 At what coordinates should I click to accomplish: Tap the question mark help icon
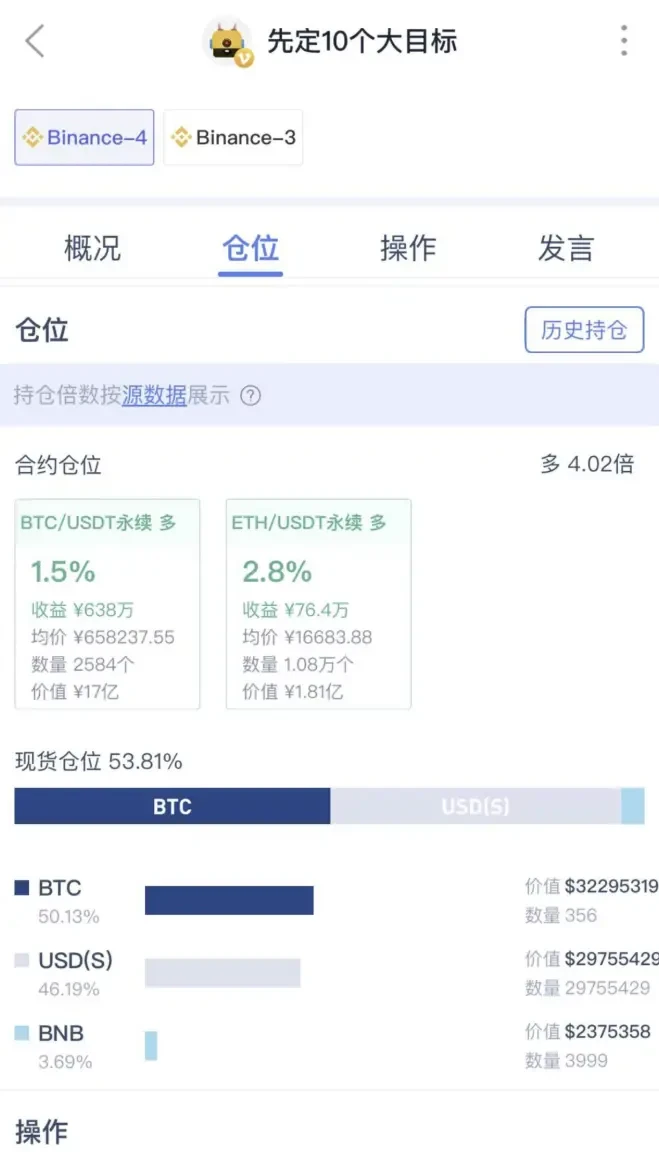pyautogui.click(x=249, y=396)
